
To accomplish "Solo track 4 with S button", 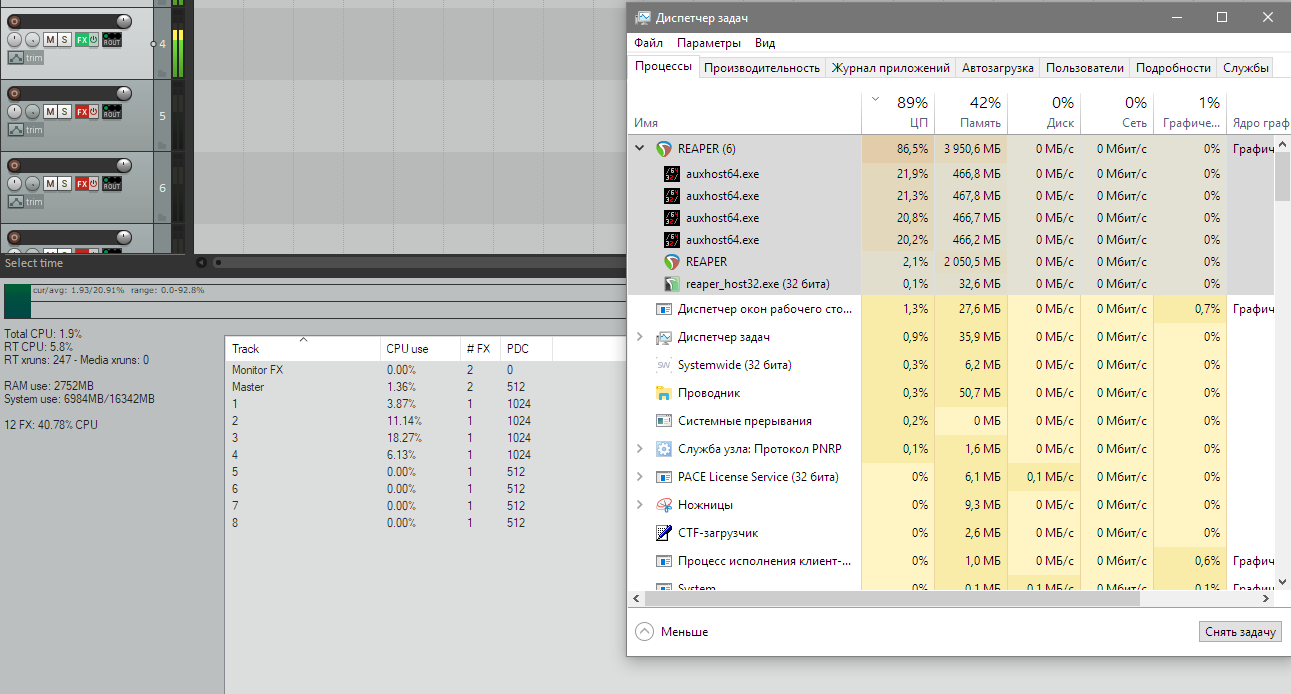I will pyautogui.click(x=64, y=39).
